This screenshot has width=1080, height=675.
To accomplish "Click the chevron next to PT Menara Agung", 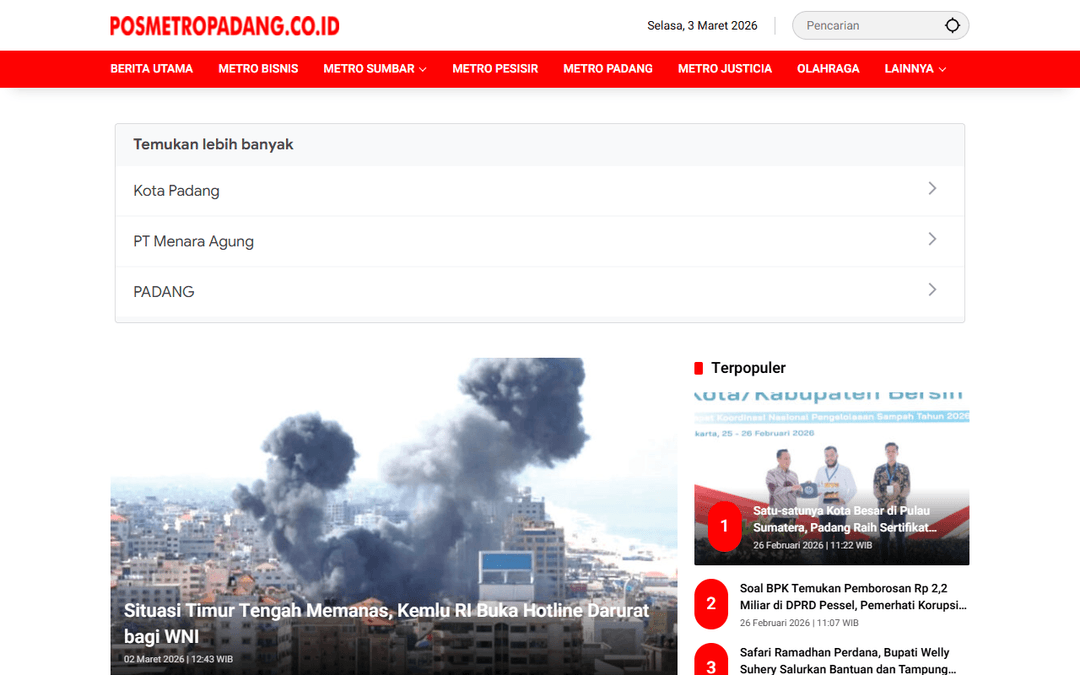I will [x=932, y=239].
